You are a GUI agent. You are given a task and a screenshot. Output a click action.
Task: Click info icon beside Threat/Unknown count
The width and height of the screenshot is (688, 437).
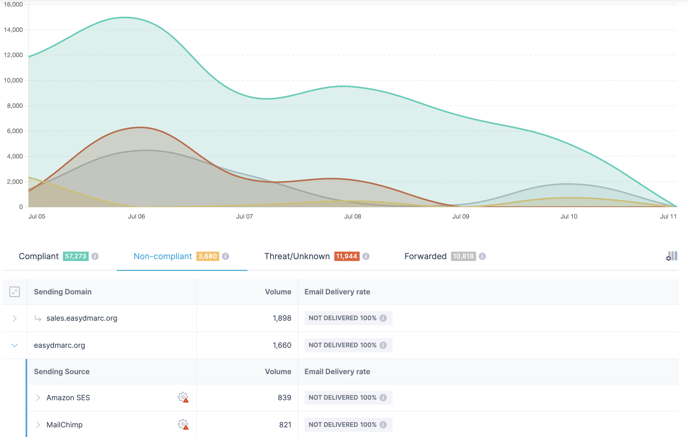pyautogui.click(x=366, y=257)
